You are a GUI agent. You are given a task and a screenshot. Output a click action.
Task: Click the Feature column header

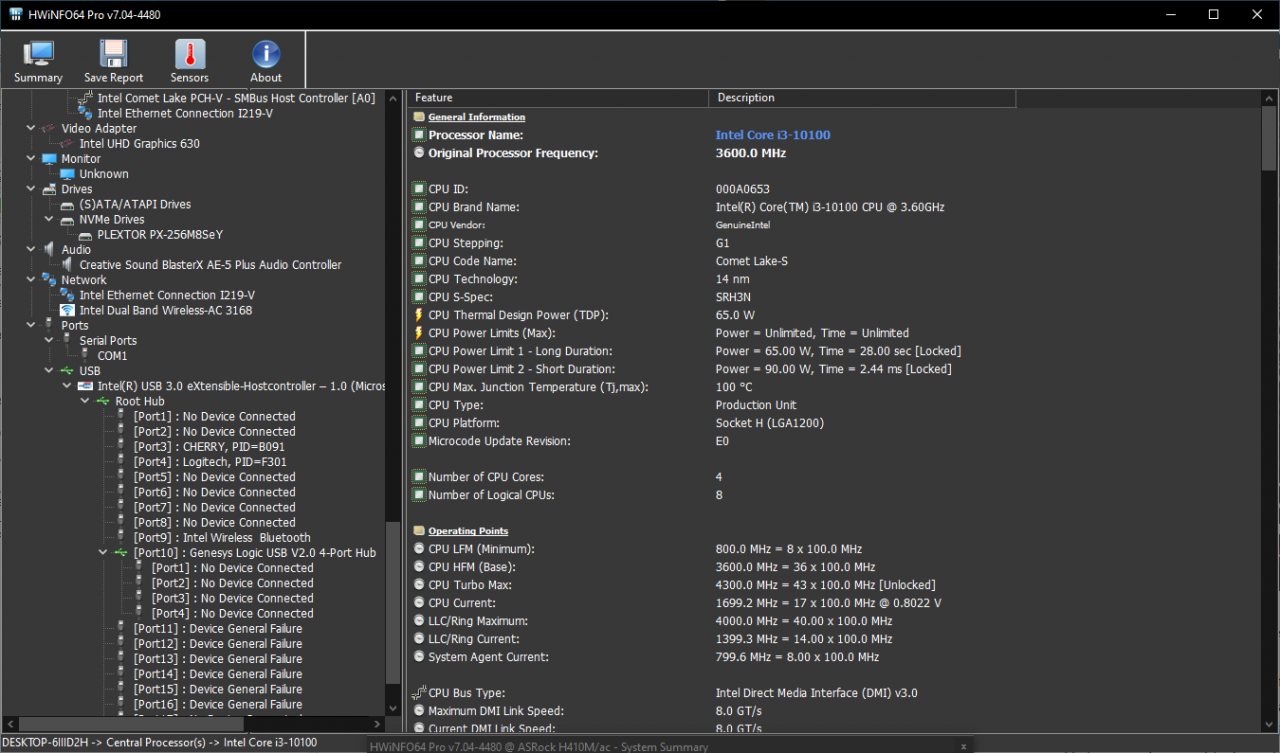pyautogui.click(x=558, y=97)
